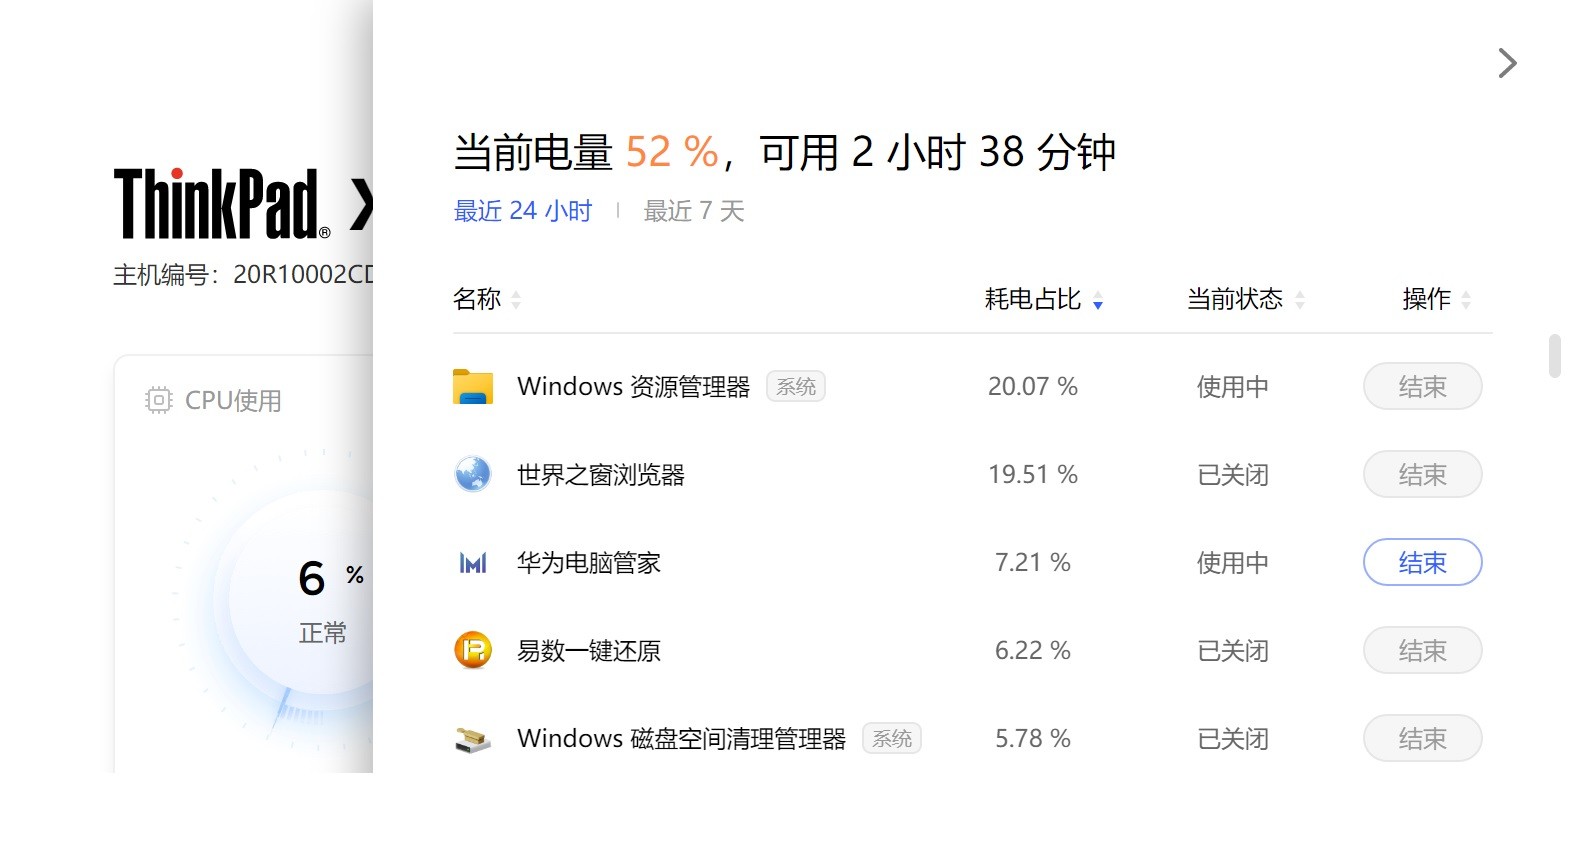Click the 名称 column header

pos(477,299)
